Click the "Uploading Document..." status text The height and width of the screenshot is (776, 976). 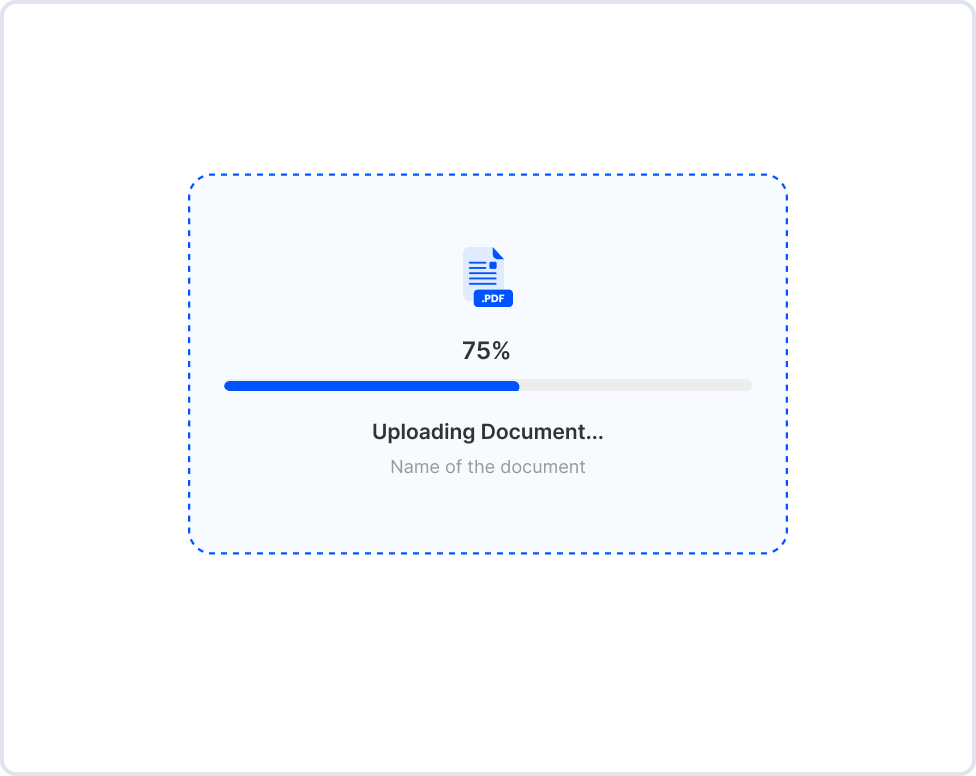pyautogui.click(x=488, y=432)
